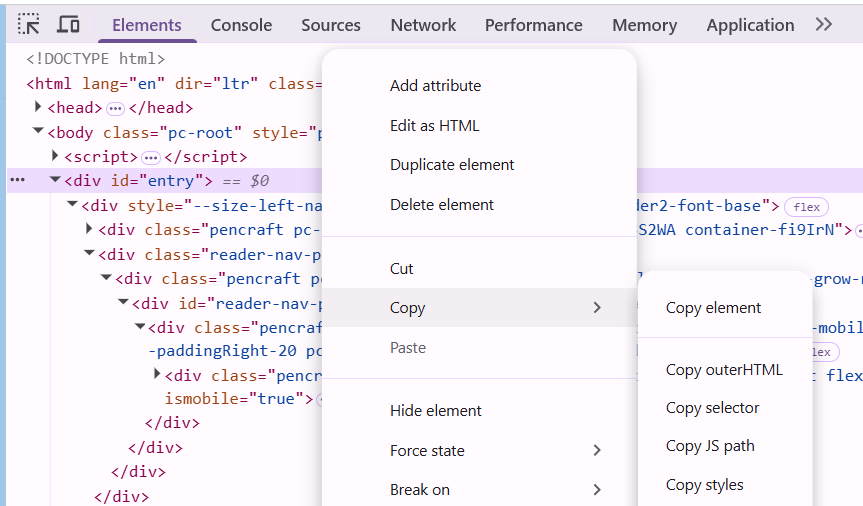Viewport: 863px width, 506px height.
Task: Expand the script element node
Action: [x=55, y=156]
